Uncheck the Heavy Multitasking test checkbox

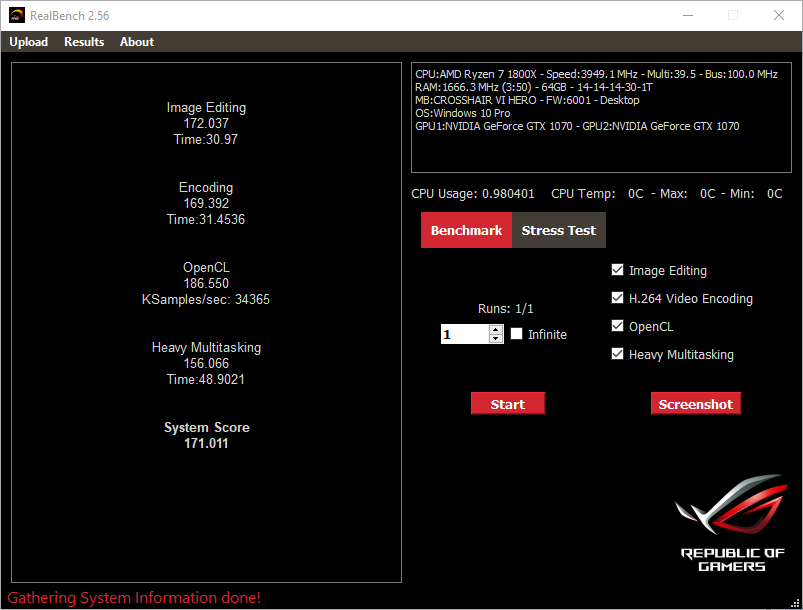point(618,354)
